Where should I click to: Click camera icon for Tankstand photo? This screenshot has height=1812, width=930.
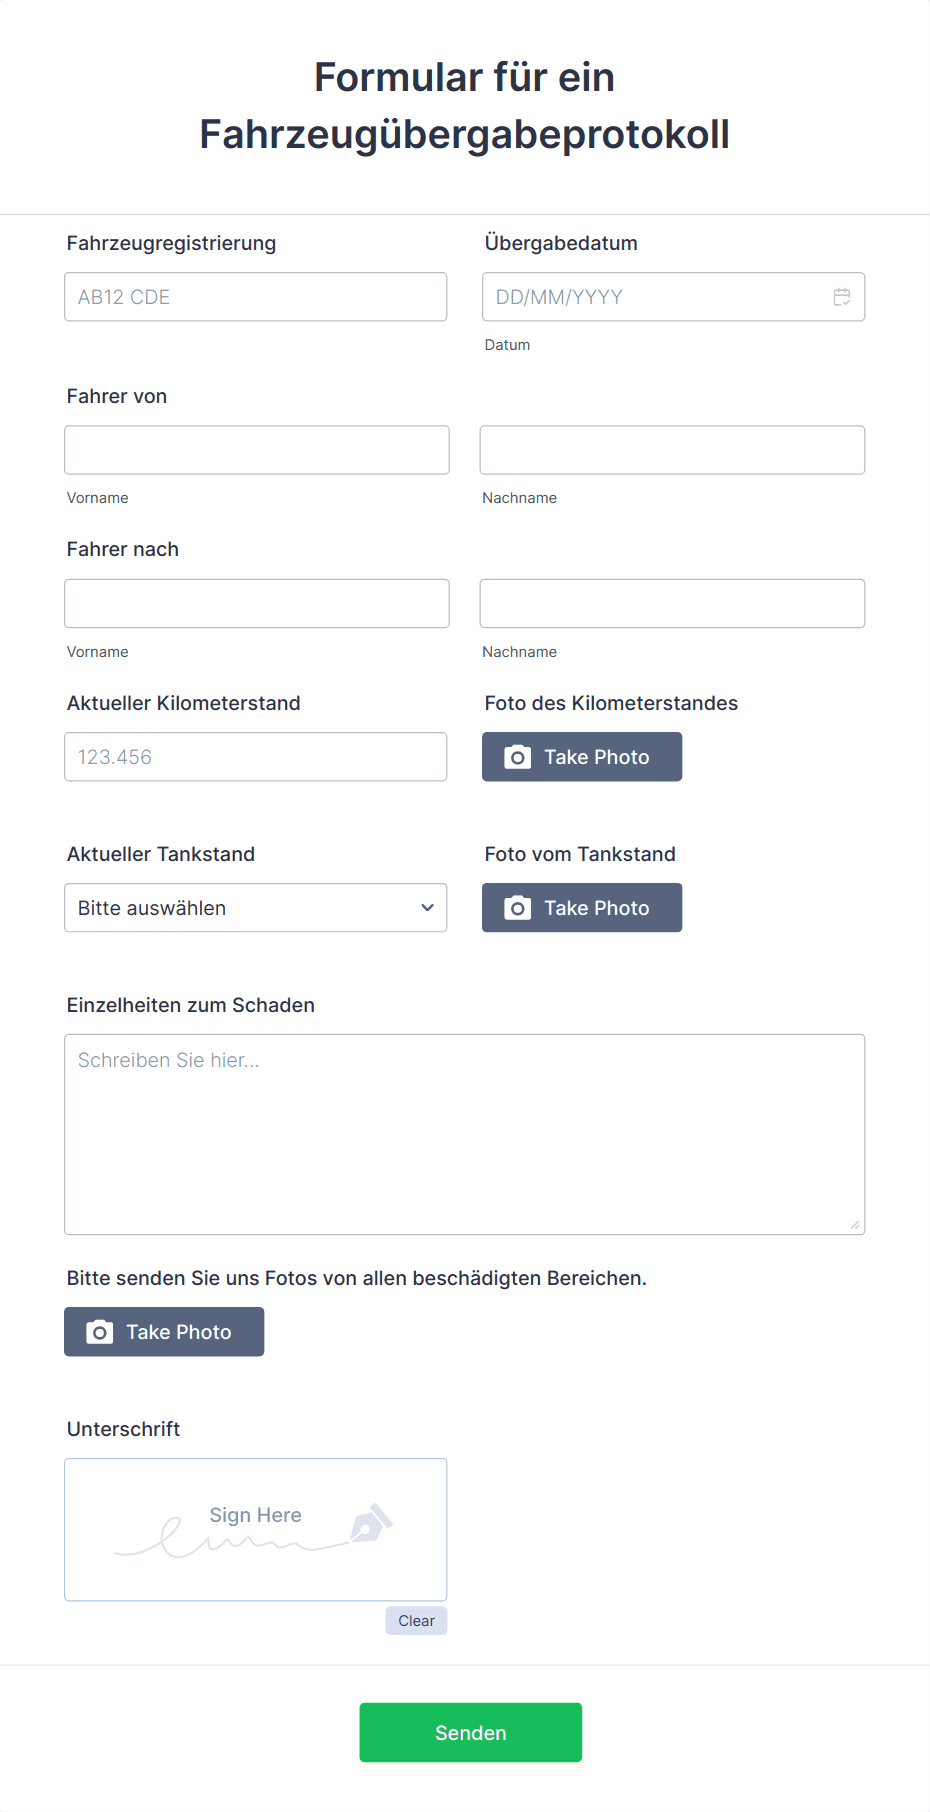click(517, 908)
